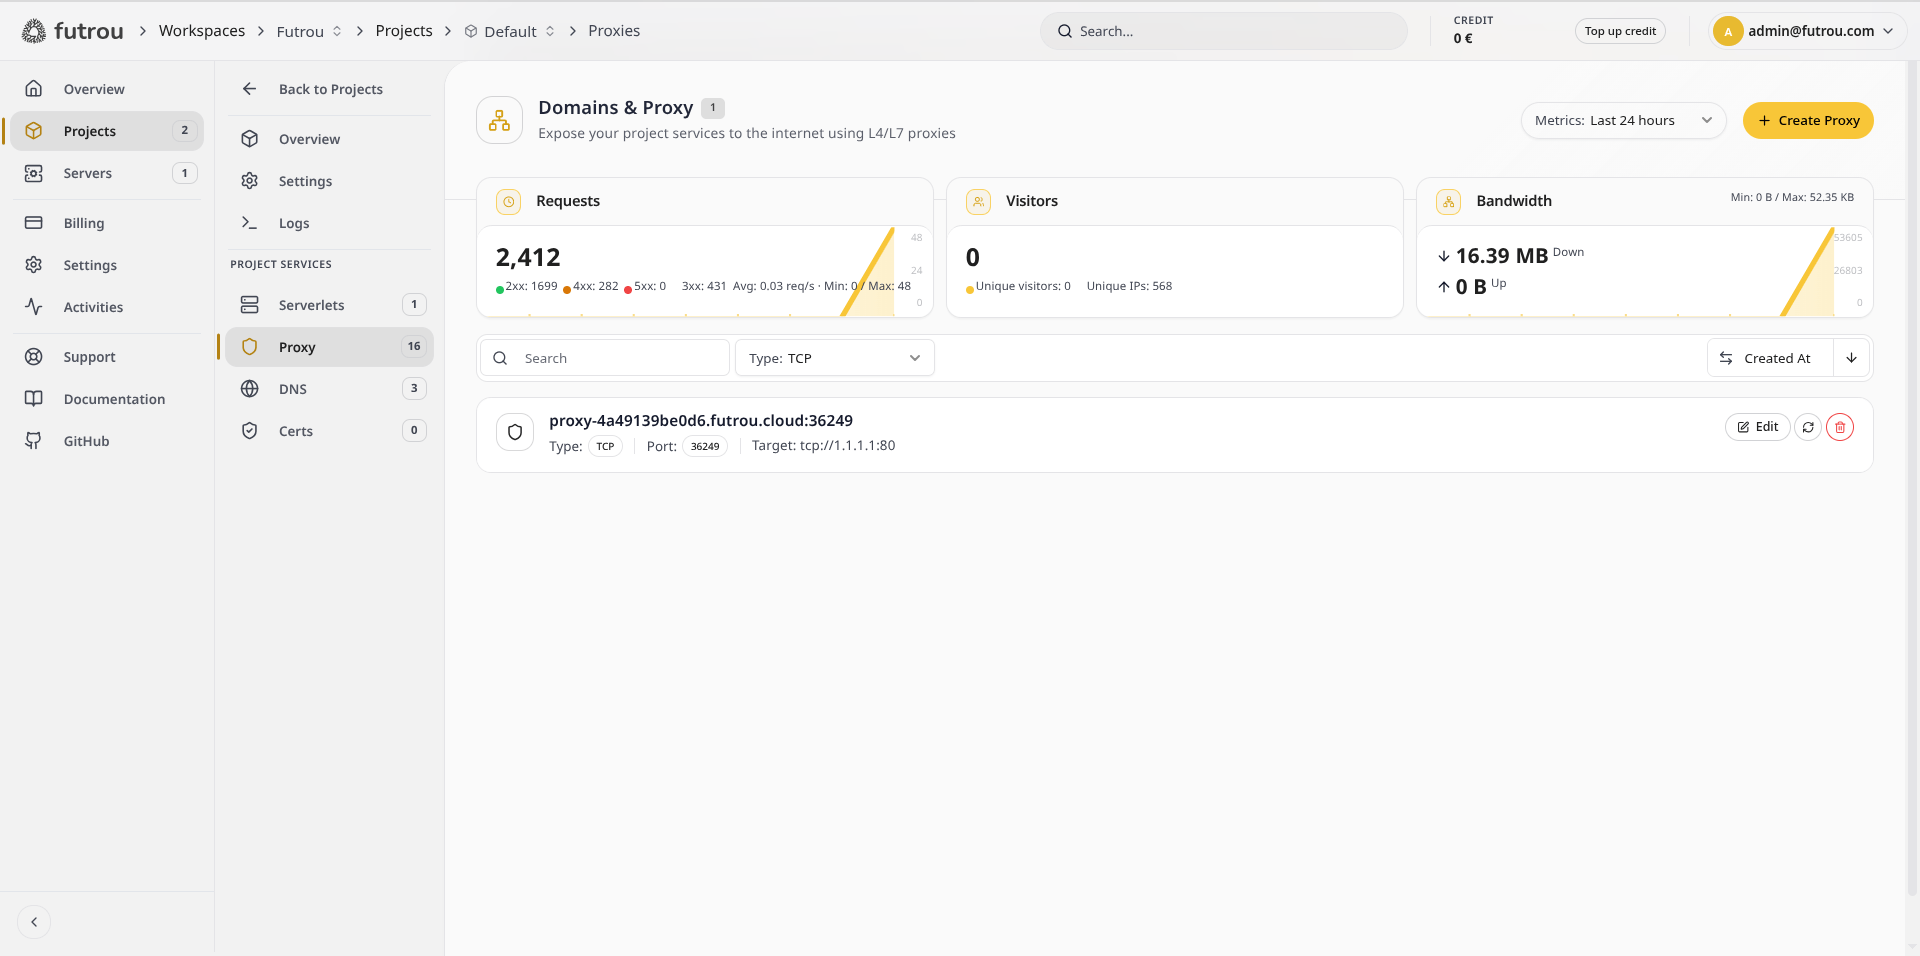Open Documentation from the sidebar
Image resolution: width=1920 pixels, height=956 pixels.
coord(107,399)
